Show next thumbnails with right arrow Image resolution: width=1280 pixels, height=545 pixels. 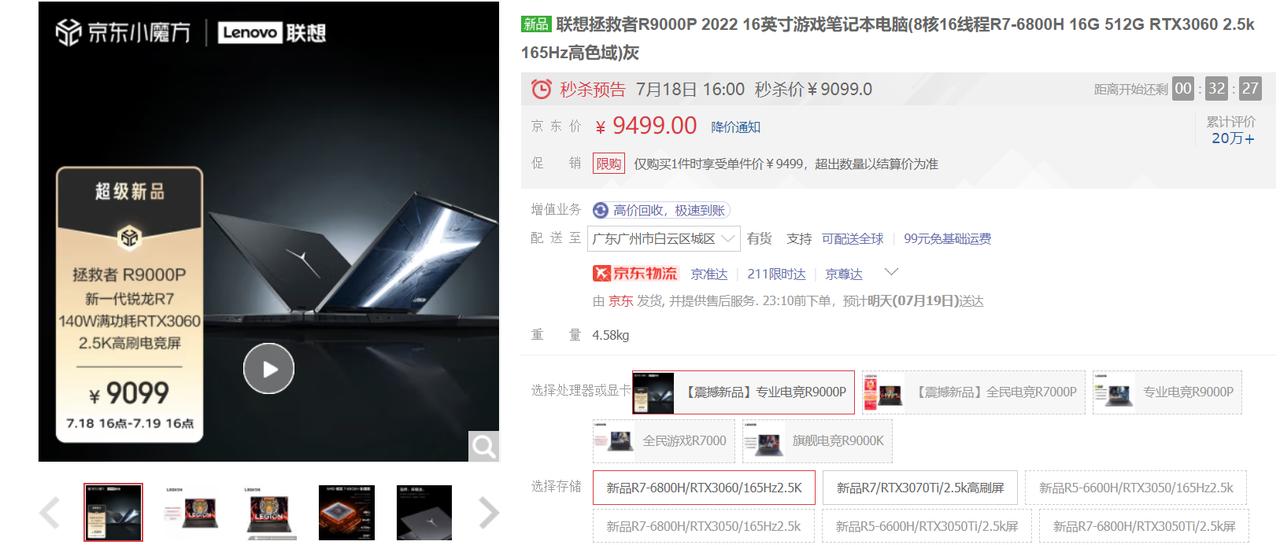pyautogui.click(x=488, y=513)
